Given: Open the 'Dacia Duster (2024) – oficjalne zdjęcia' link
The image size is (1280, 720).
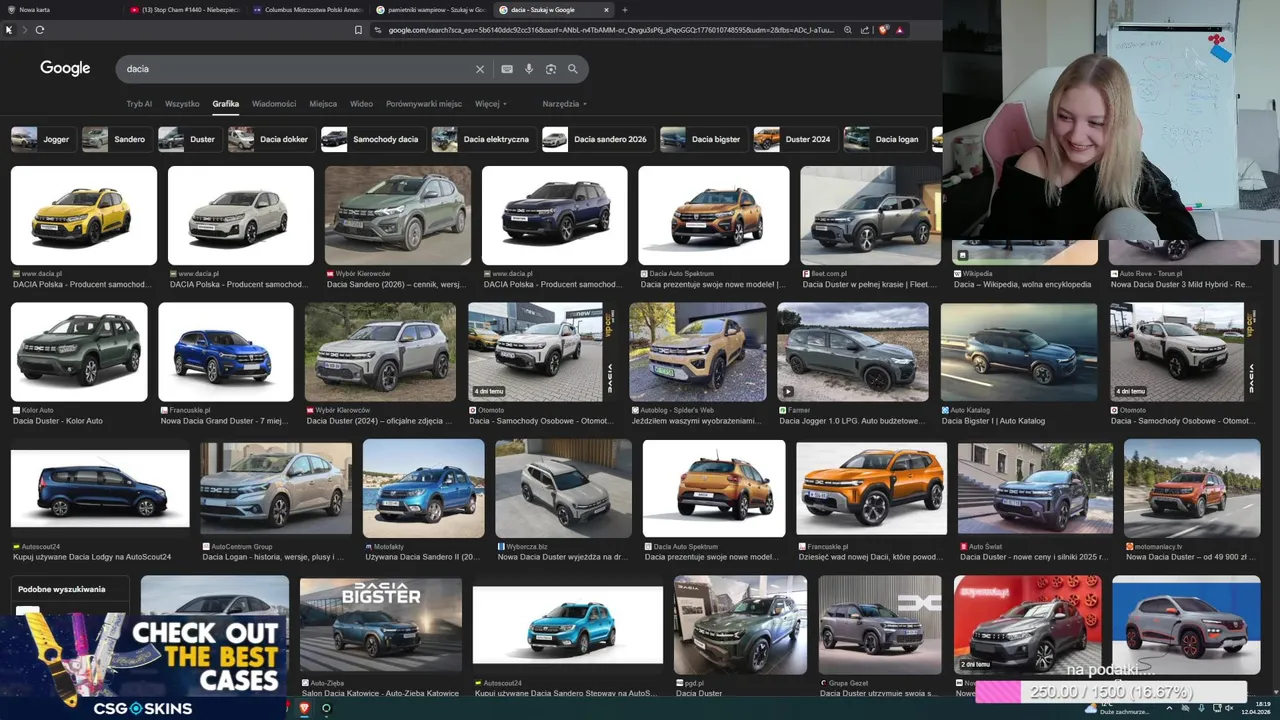Looking at the screenshot, I should pos(379,421).
